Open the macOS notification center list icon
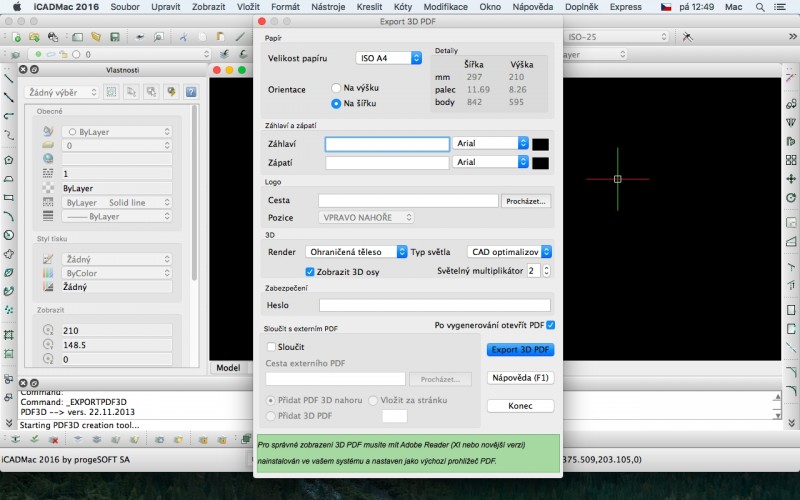 [780, 7]
